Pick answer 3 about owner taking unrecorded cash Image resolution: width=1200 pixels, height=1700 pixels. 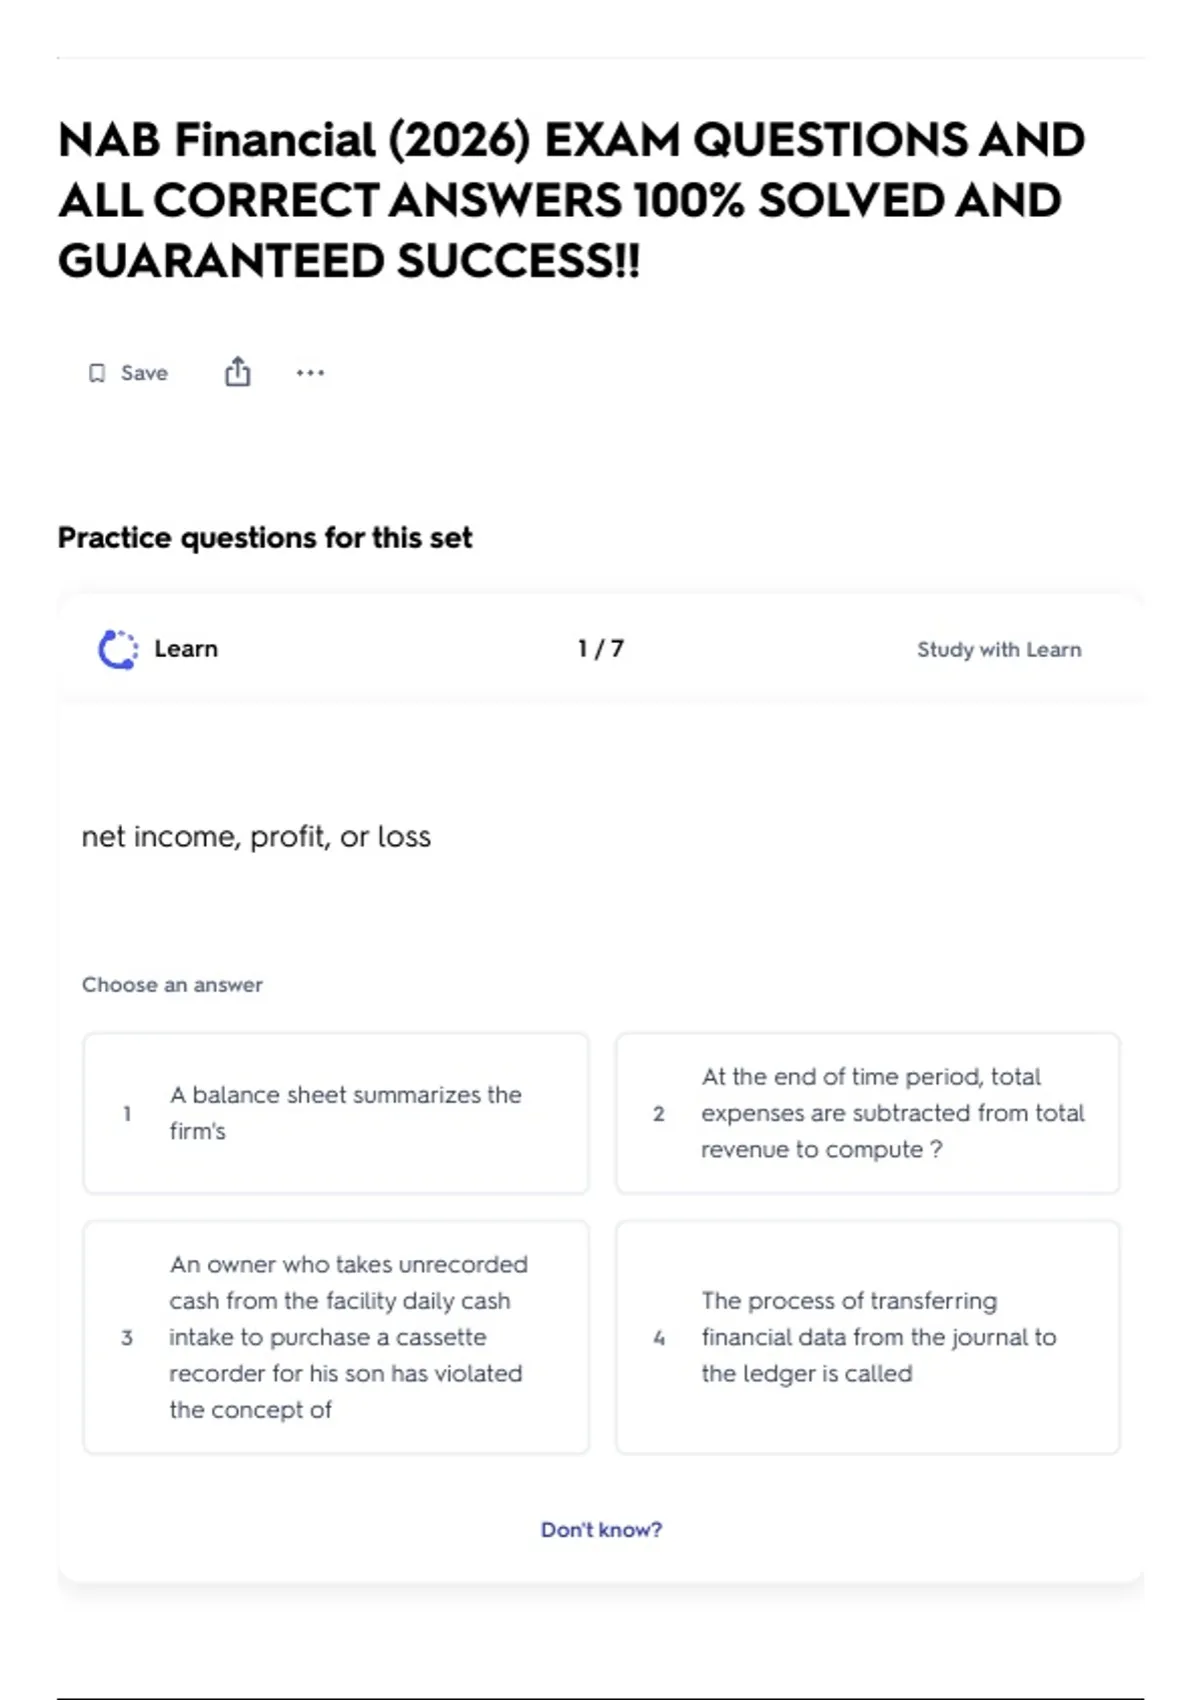336,1337
